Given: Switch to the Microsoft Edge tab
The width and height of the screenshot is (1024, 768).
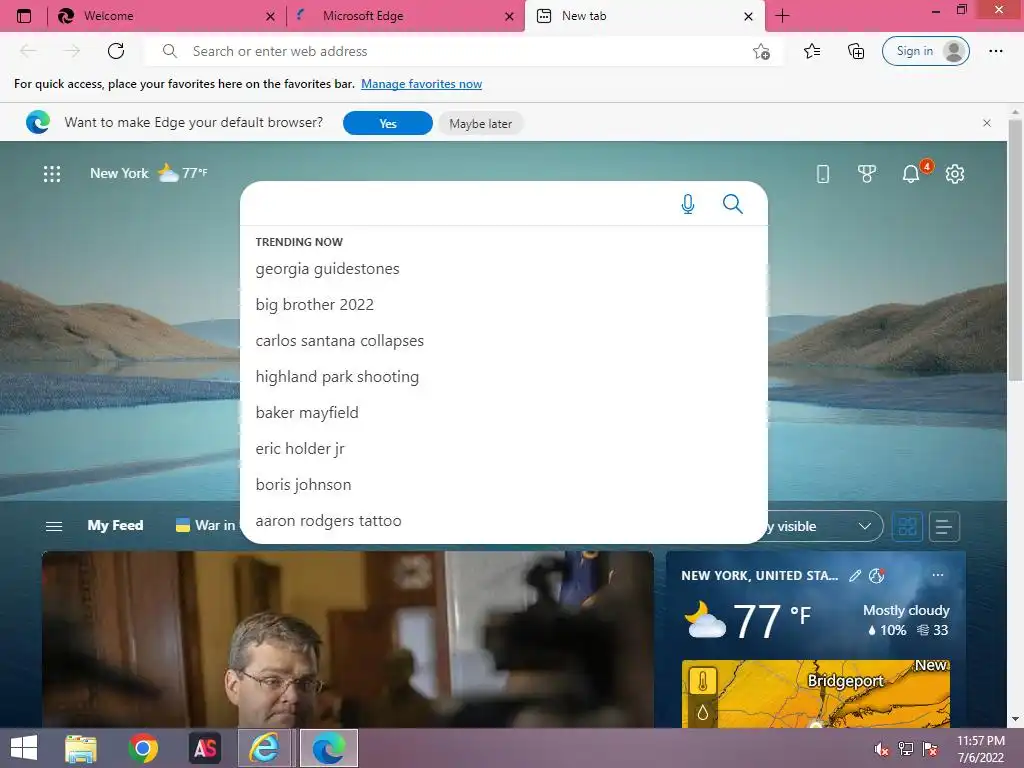Looking at the screenshot, I should point(405,16).
